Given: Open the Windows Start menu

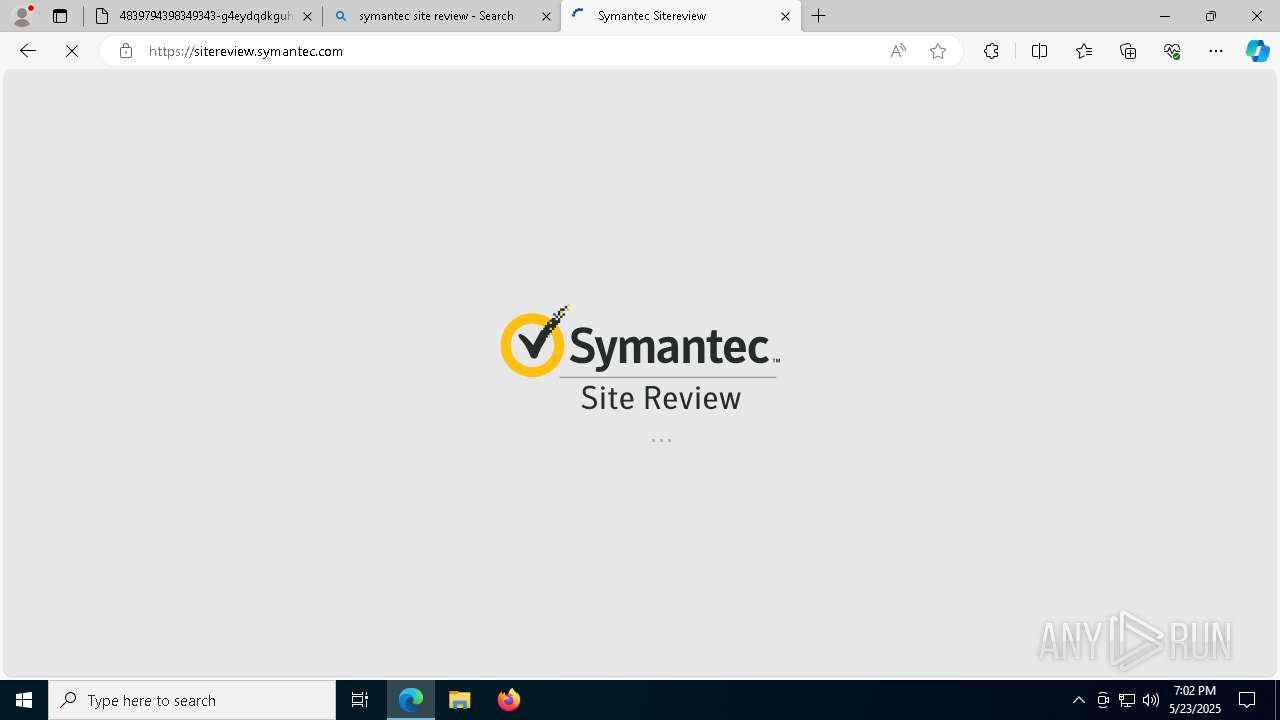Looking at the screenshot, I should point(24,700).
